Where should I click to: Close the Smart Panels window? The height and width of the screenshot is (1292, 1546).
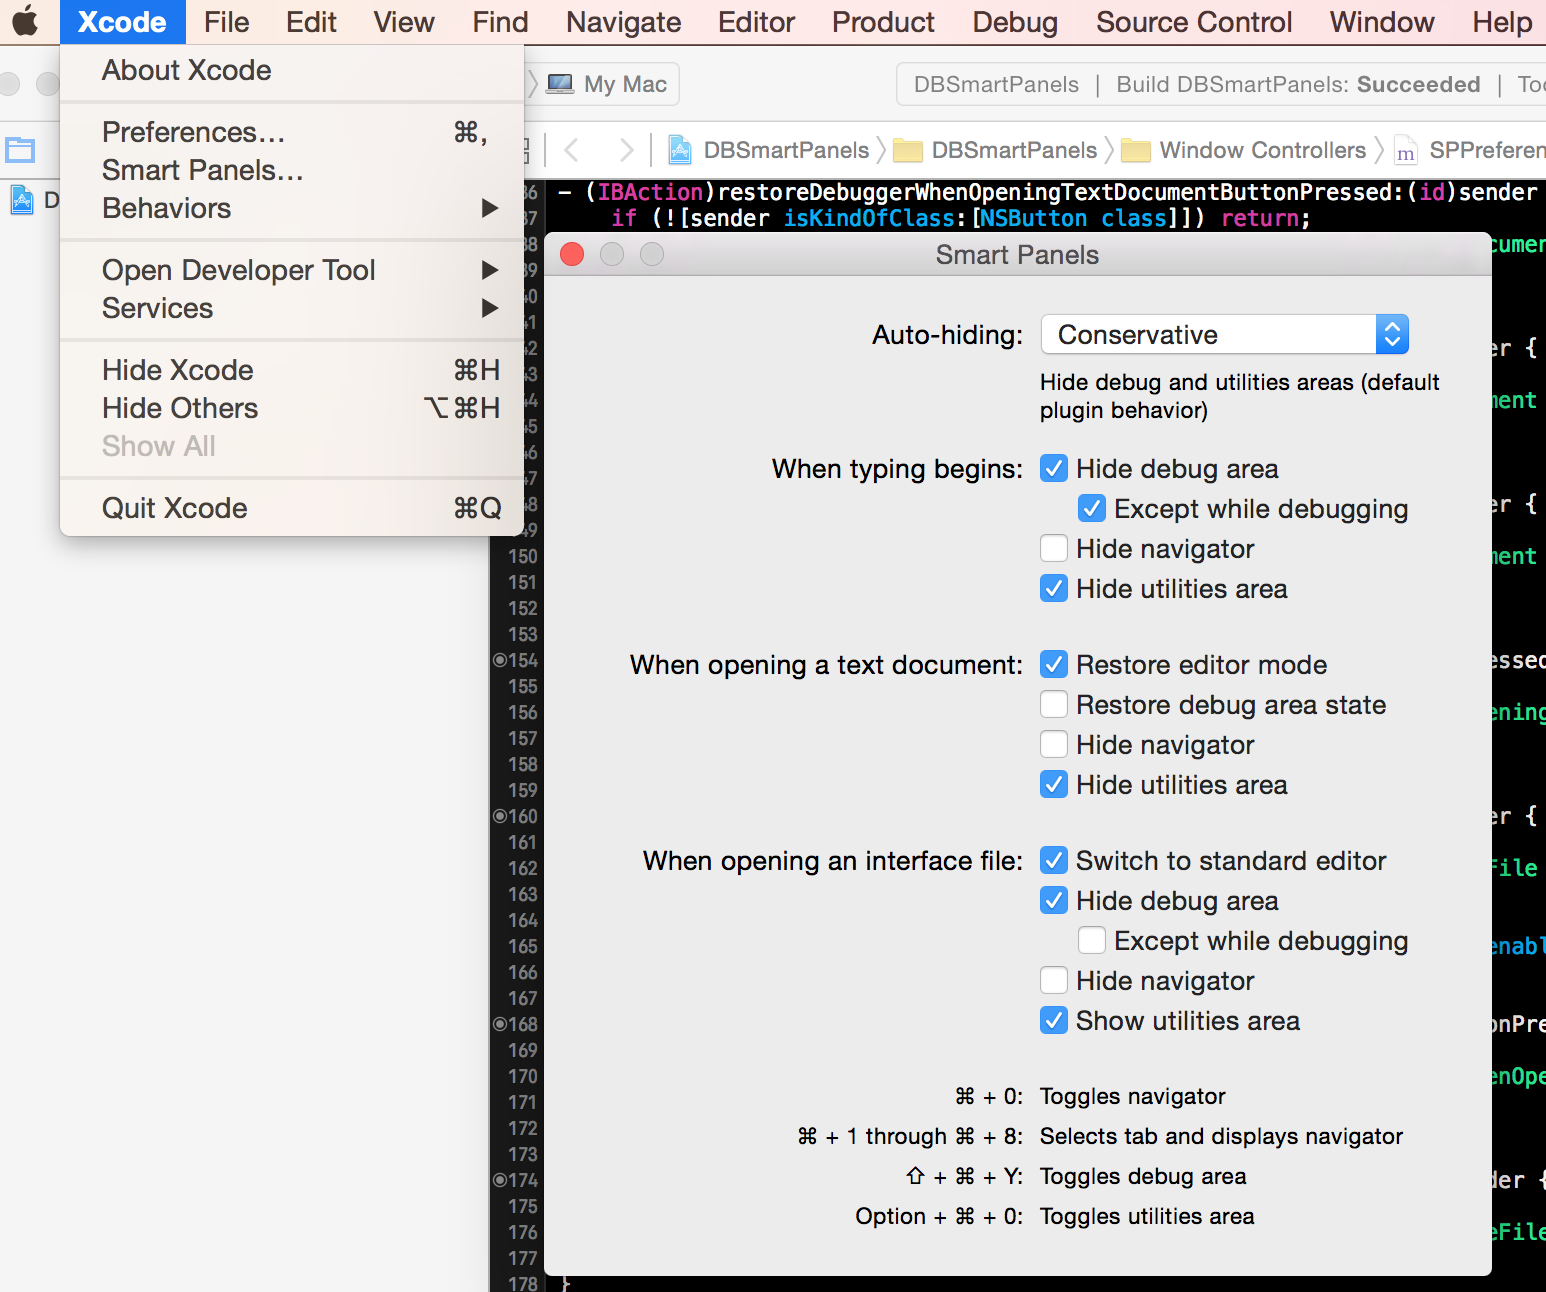pos(572,255)
